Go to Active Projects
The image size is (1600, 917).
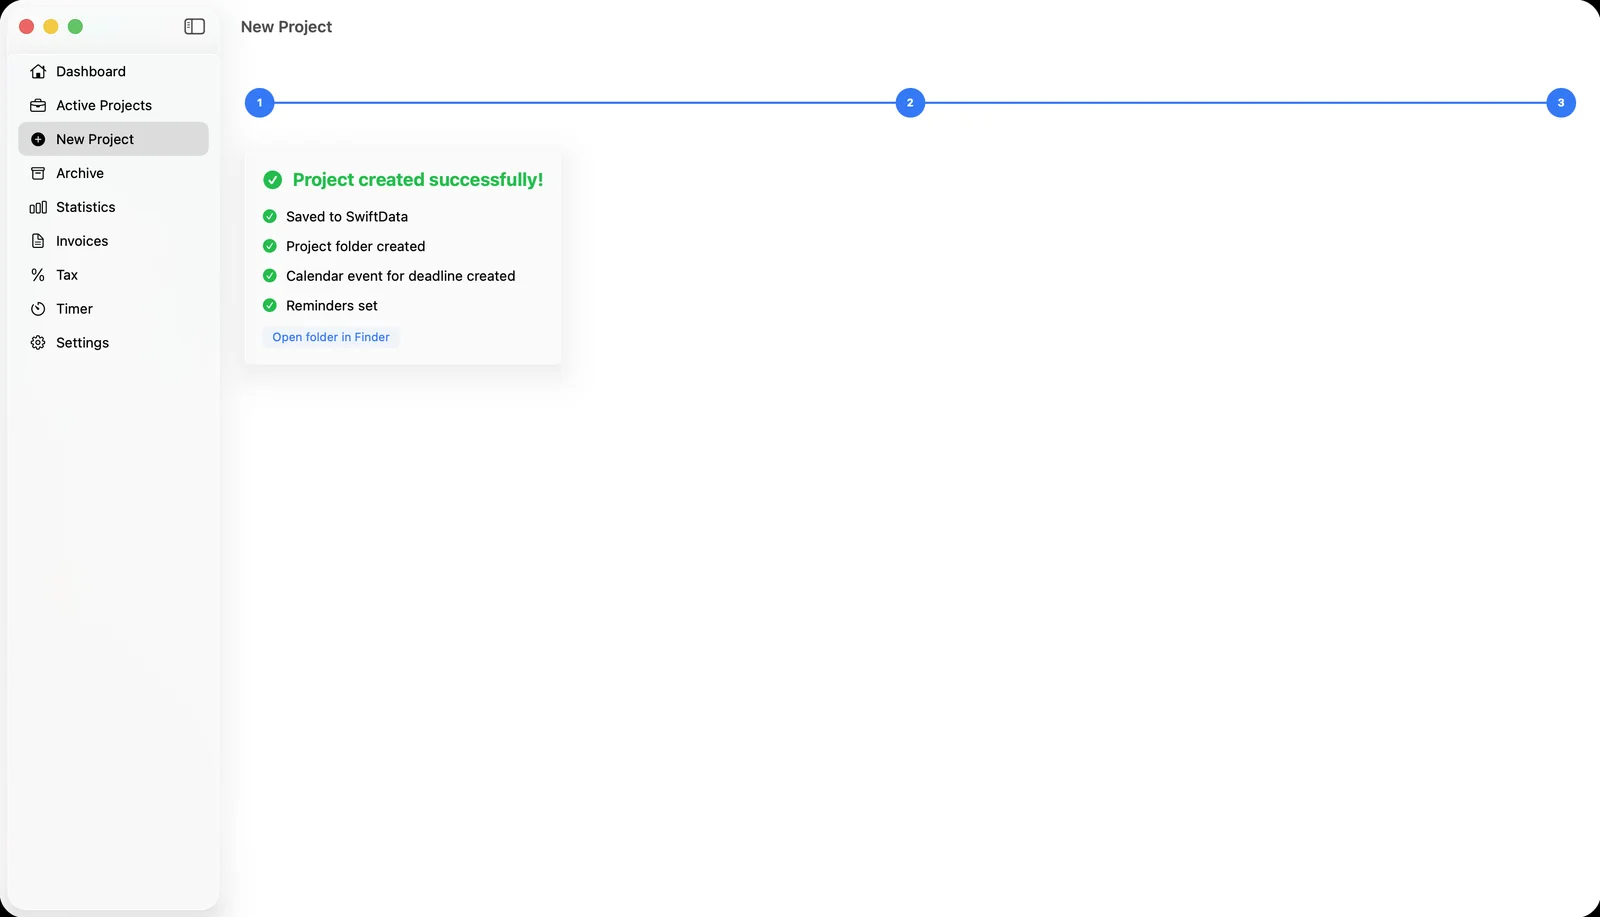click(113, 106)
